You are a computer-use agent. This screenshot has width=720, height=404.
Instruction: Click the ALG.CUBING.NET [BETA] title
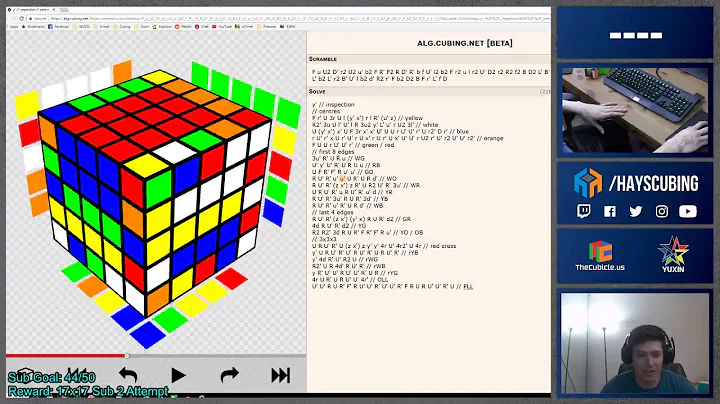tap(465, 43)
